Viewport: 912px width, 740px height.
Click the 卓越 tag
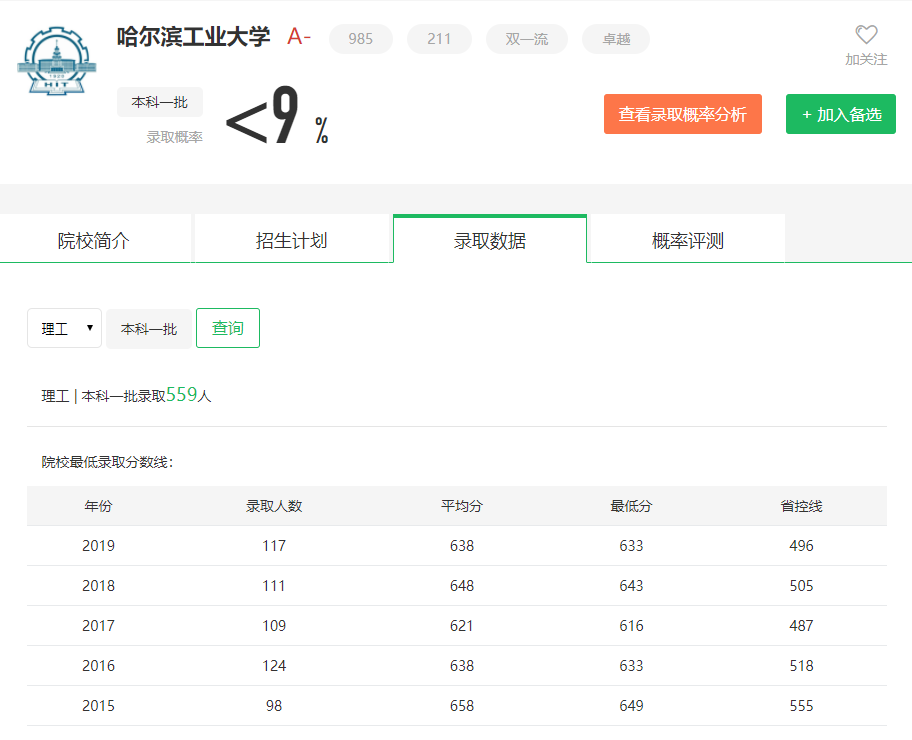pyautogui.click(x=616, y=39)
